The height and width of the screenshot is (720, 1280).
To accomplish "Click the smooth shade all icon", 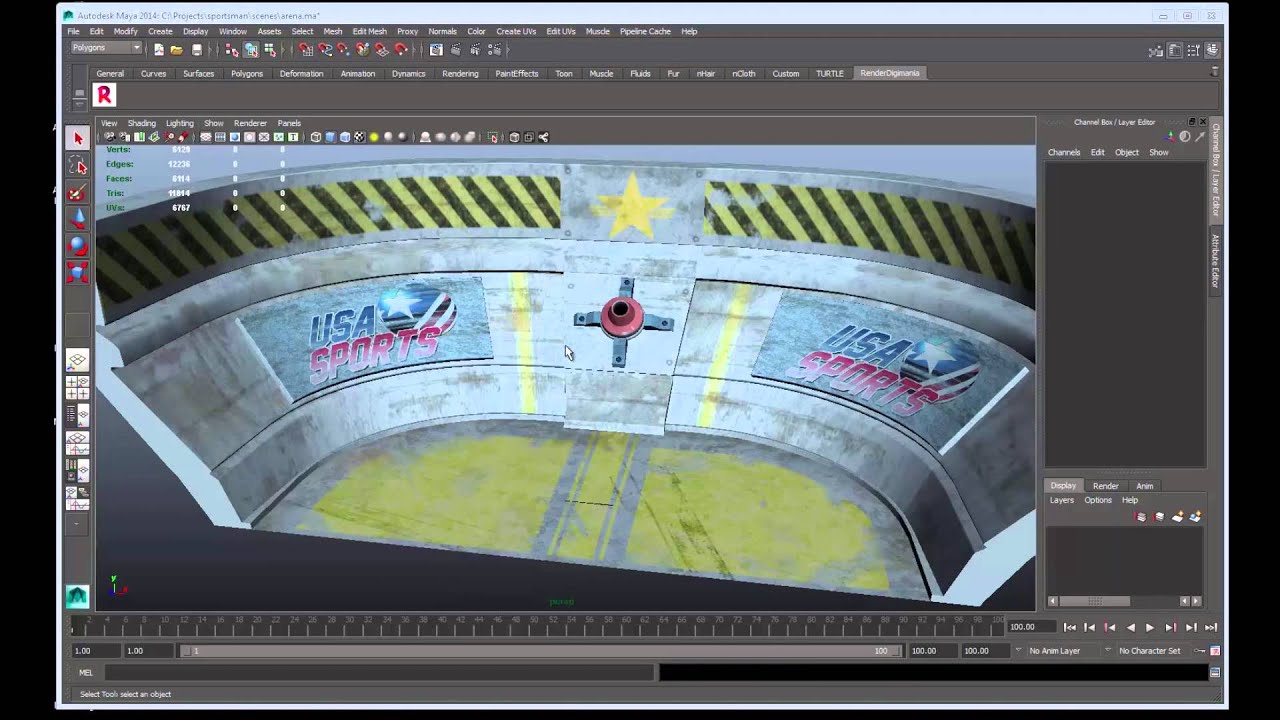I will pyautogui.click(x=330, y=137).
